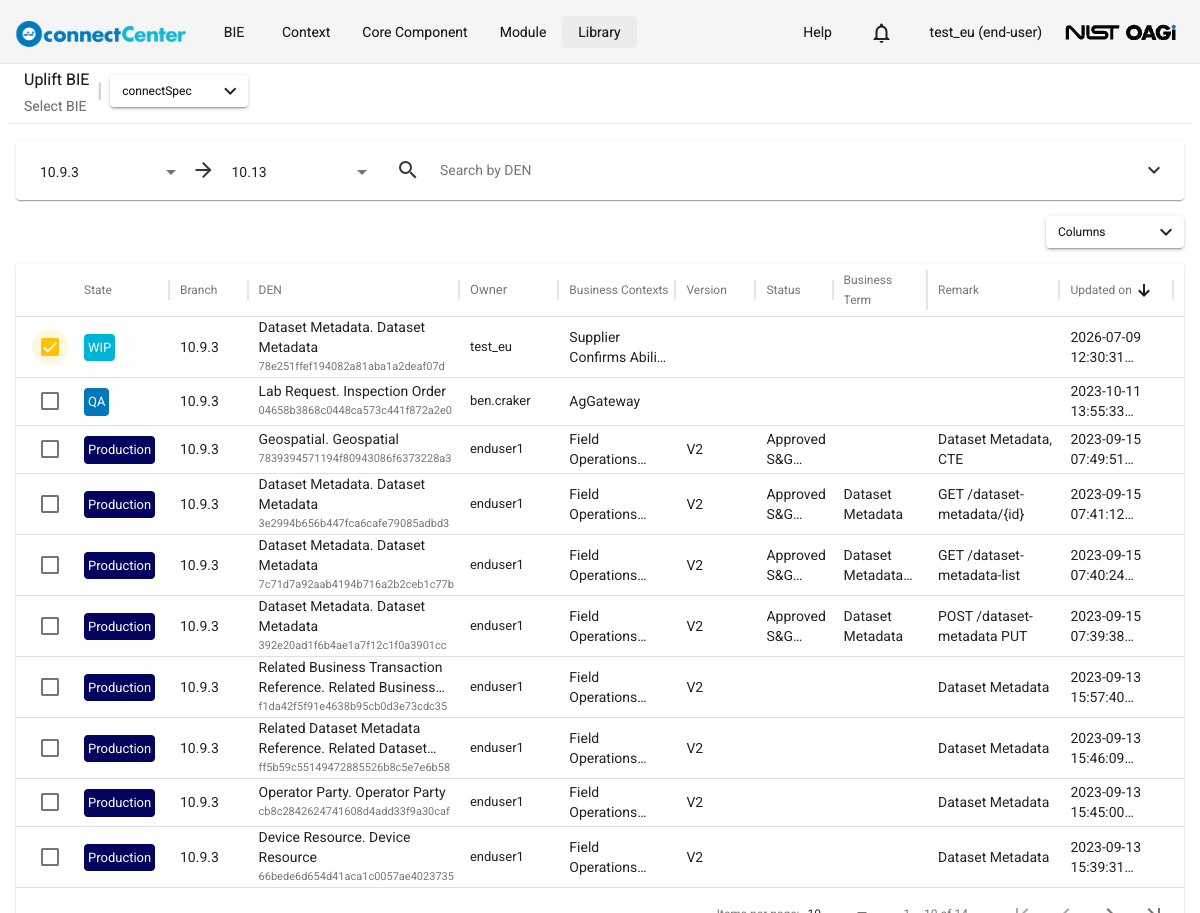Image resolution: width=1200 pixels, height=913 pixels.
Task: Click the 2023-10-11 updated timestamp
Action: point(1106,401)
